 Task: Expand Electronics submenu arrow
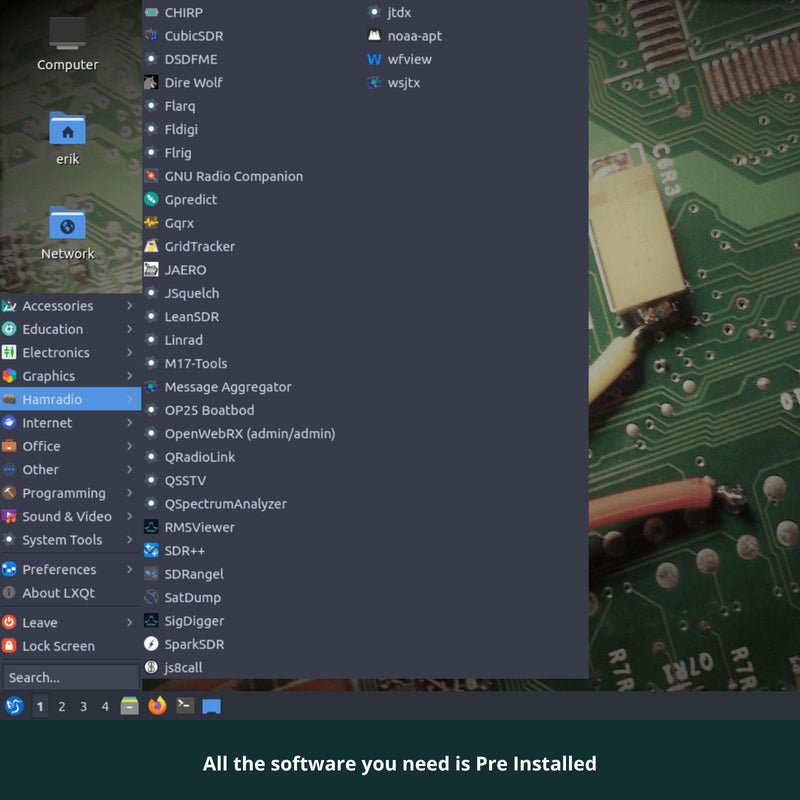click(130, 353)
